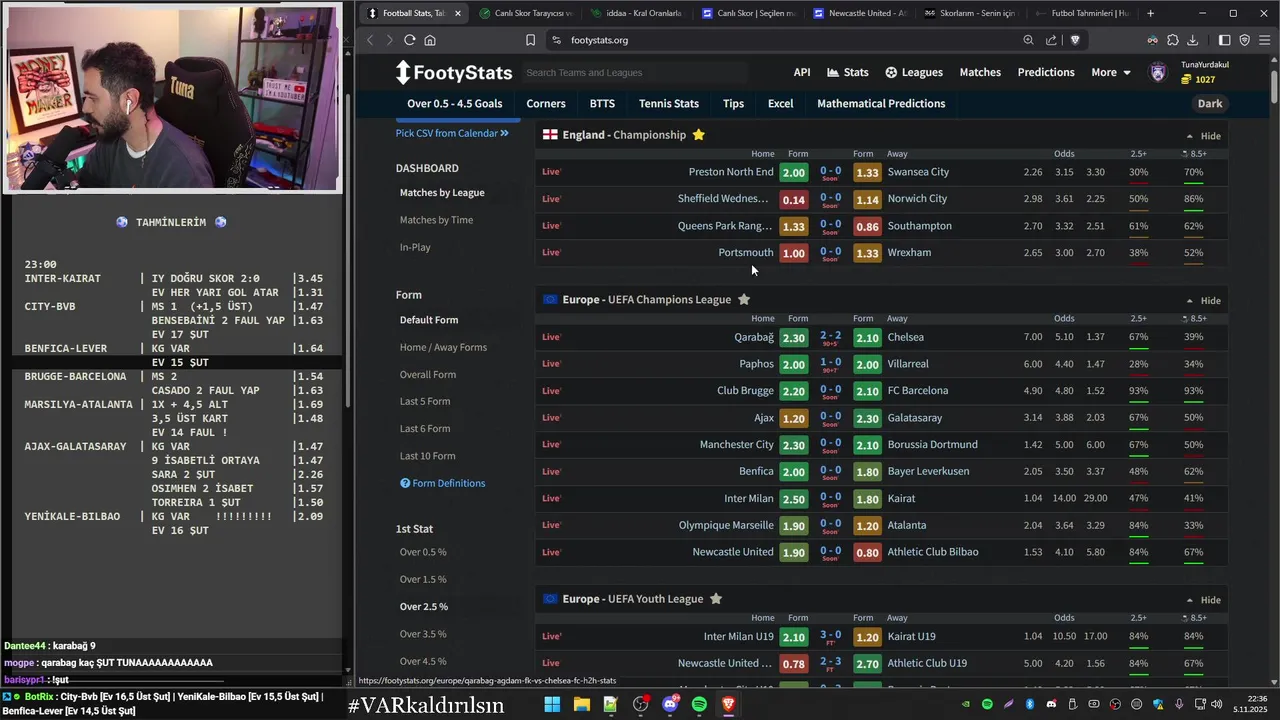Click the API link in header

pos(802,72)
